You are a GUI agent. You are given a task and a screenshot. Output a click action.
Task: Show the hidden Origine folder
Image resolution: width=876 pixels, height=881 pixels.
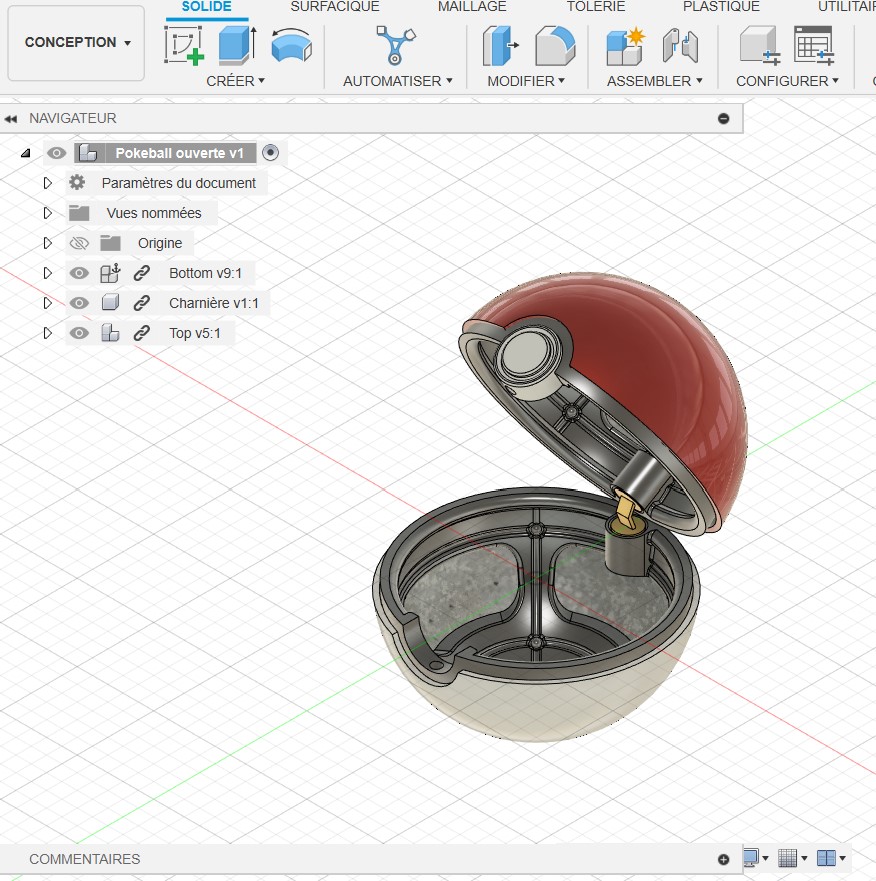click(79, 243)
